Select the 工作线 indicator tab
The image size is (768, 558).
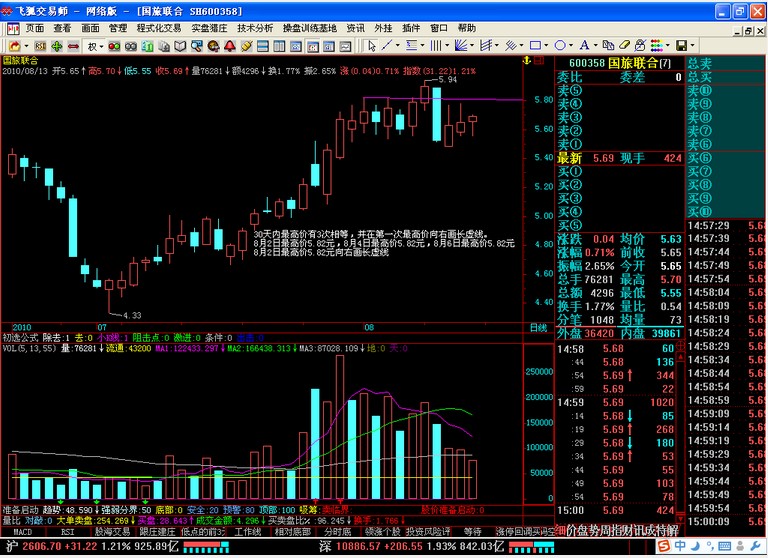(x=247, y=532)
